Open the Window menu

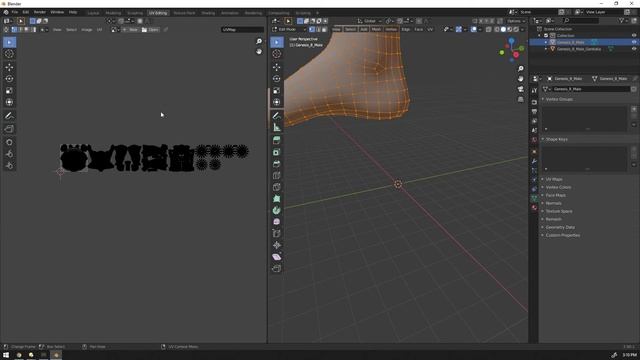pos(57,12)
